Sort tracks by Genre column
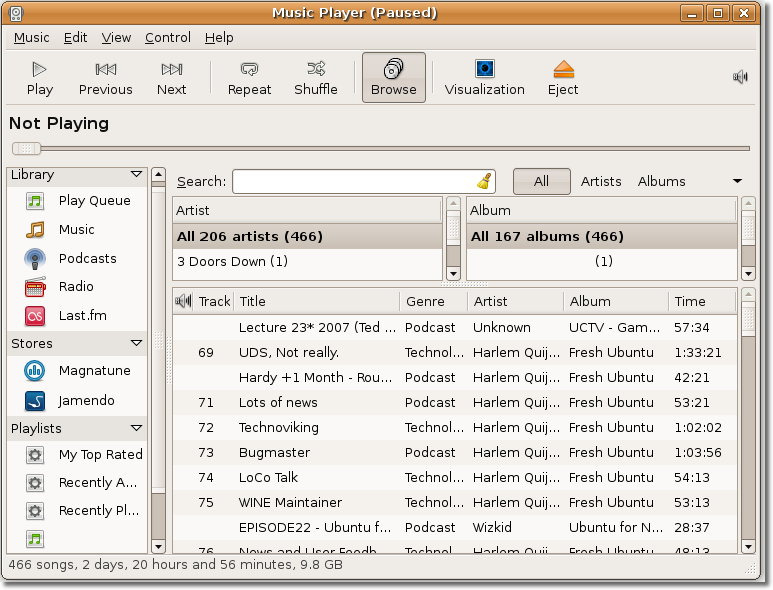The image size is (773, 590). [434, 301]
